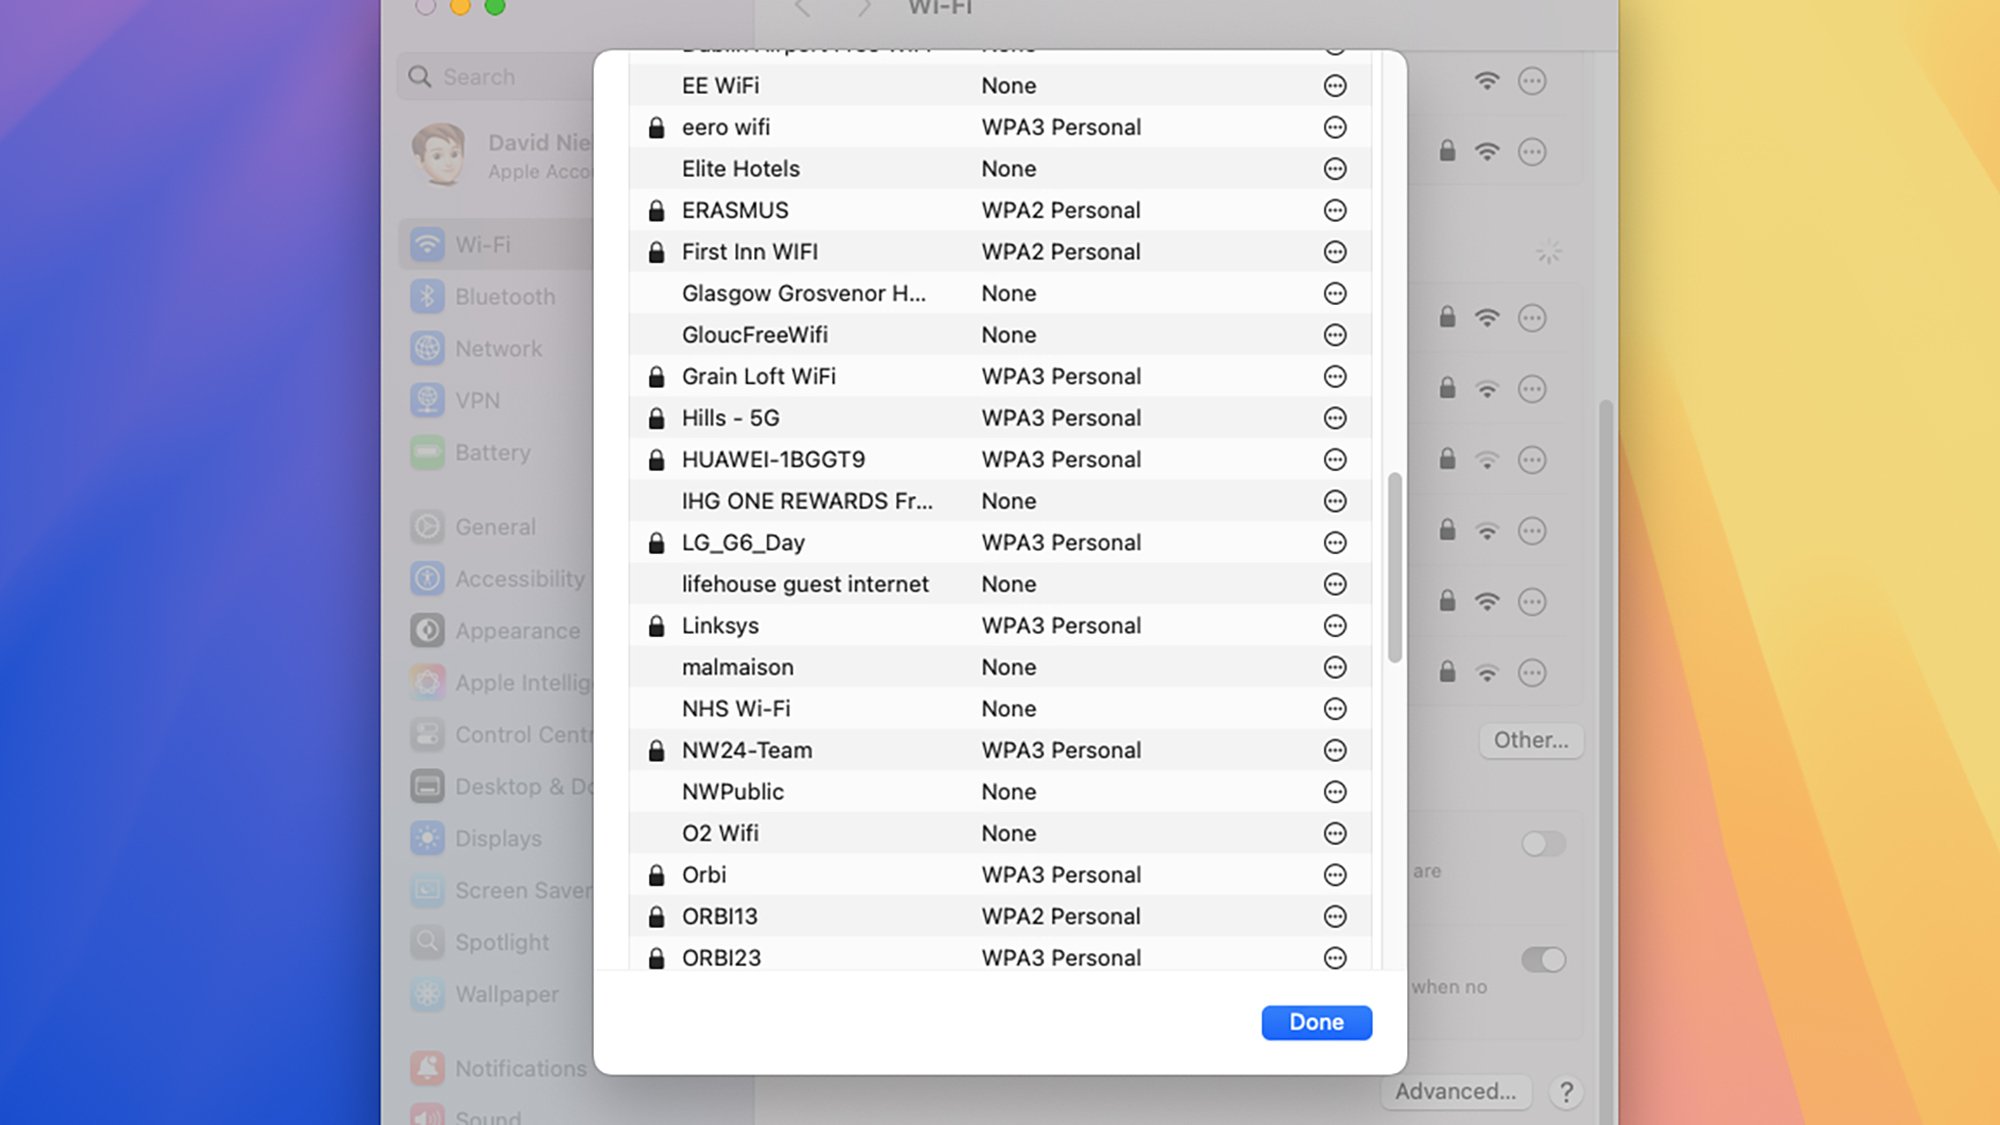Select the NWPublic network row
2000x1125 pixels.
point(999,791)
